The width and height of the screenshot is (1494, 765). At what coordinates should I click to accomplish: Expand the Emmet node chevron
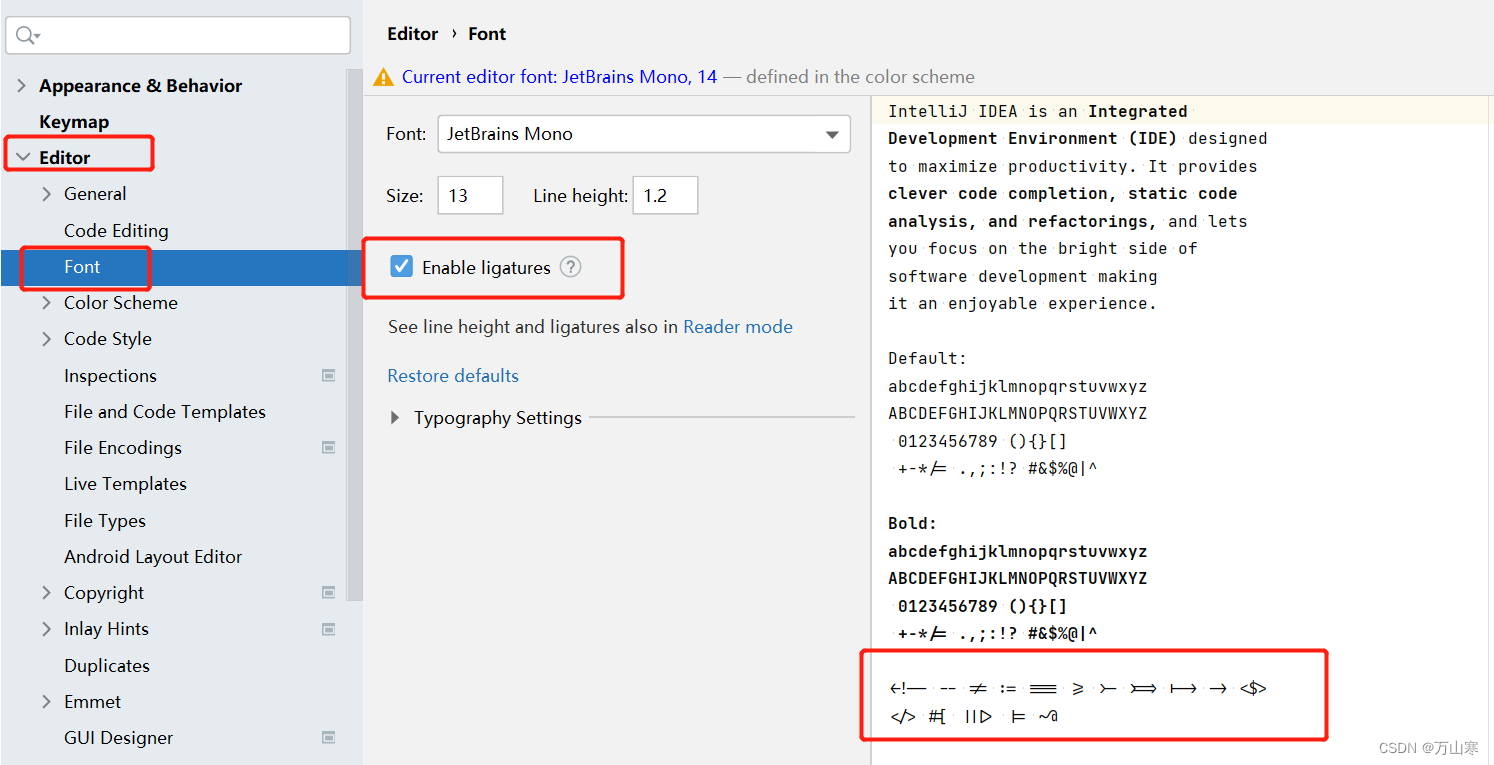(46, 701)
